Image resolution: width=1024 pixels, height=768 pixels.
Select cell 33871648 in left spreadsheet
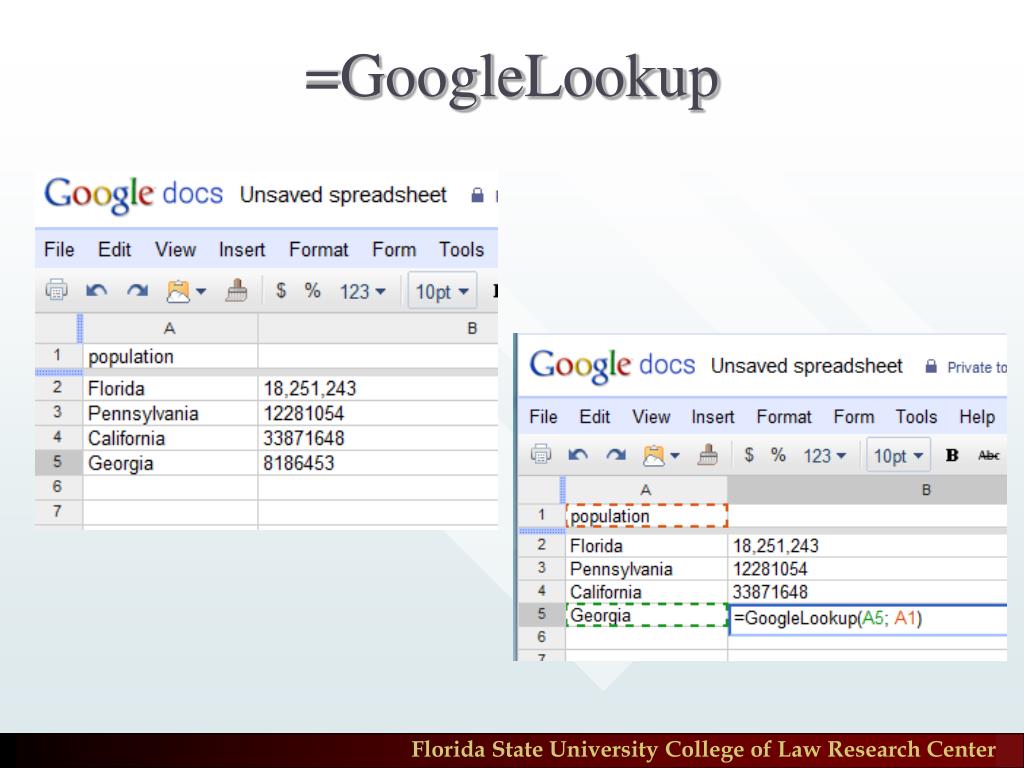[x=378, y=438]
